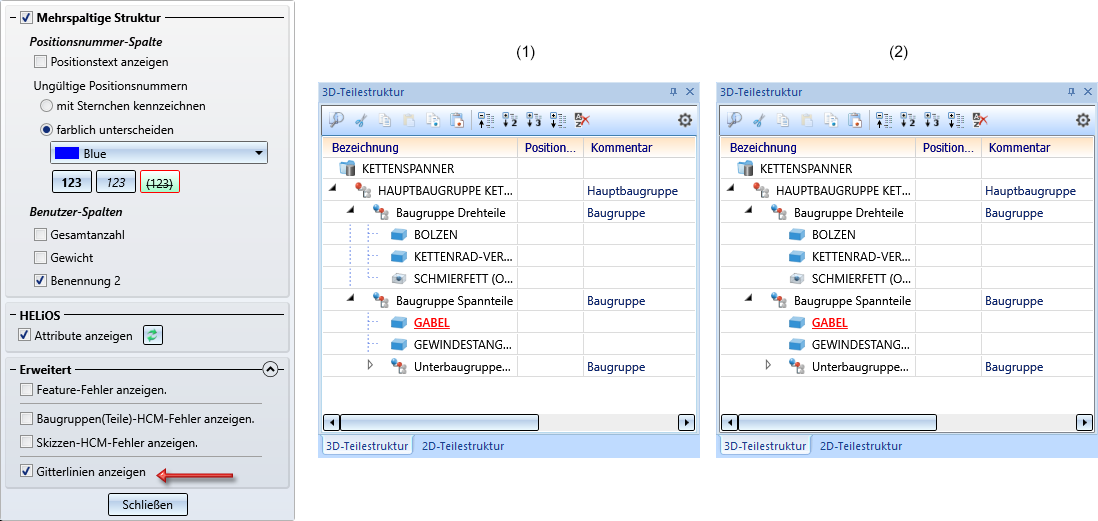
Task: Click the search magnifier icon in panel (2)
Action: 734,120
